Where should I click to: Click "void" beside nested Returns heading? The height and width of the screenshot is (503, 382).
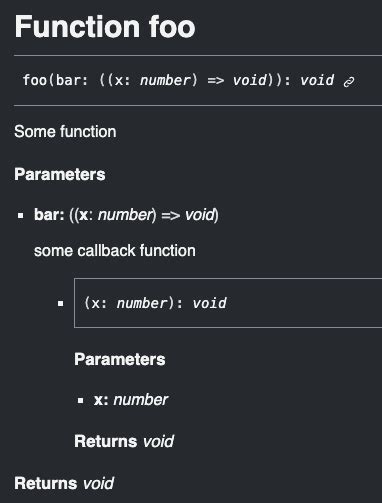pos(158,441)
